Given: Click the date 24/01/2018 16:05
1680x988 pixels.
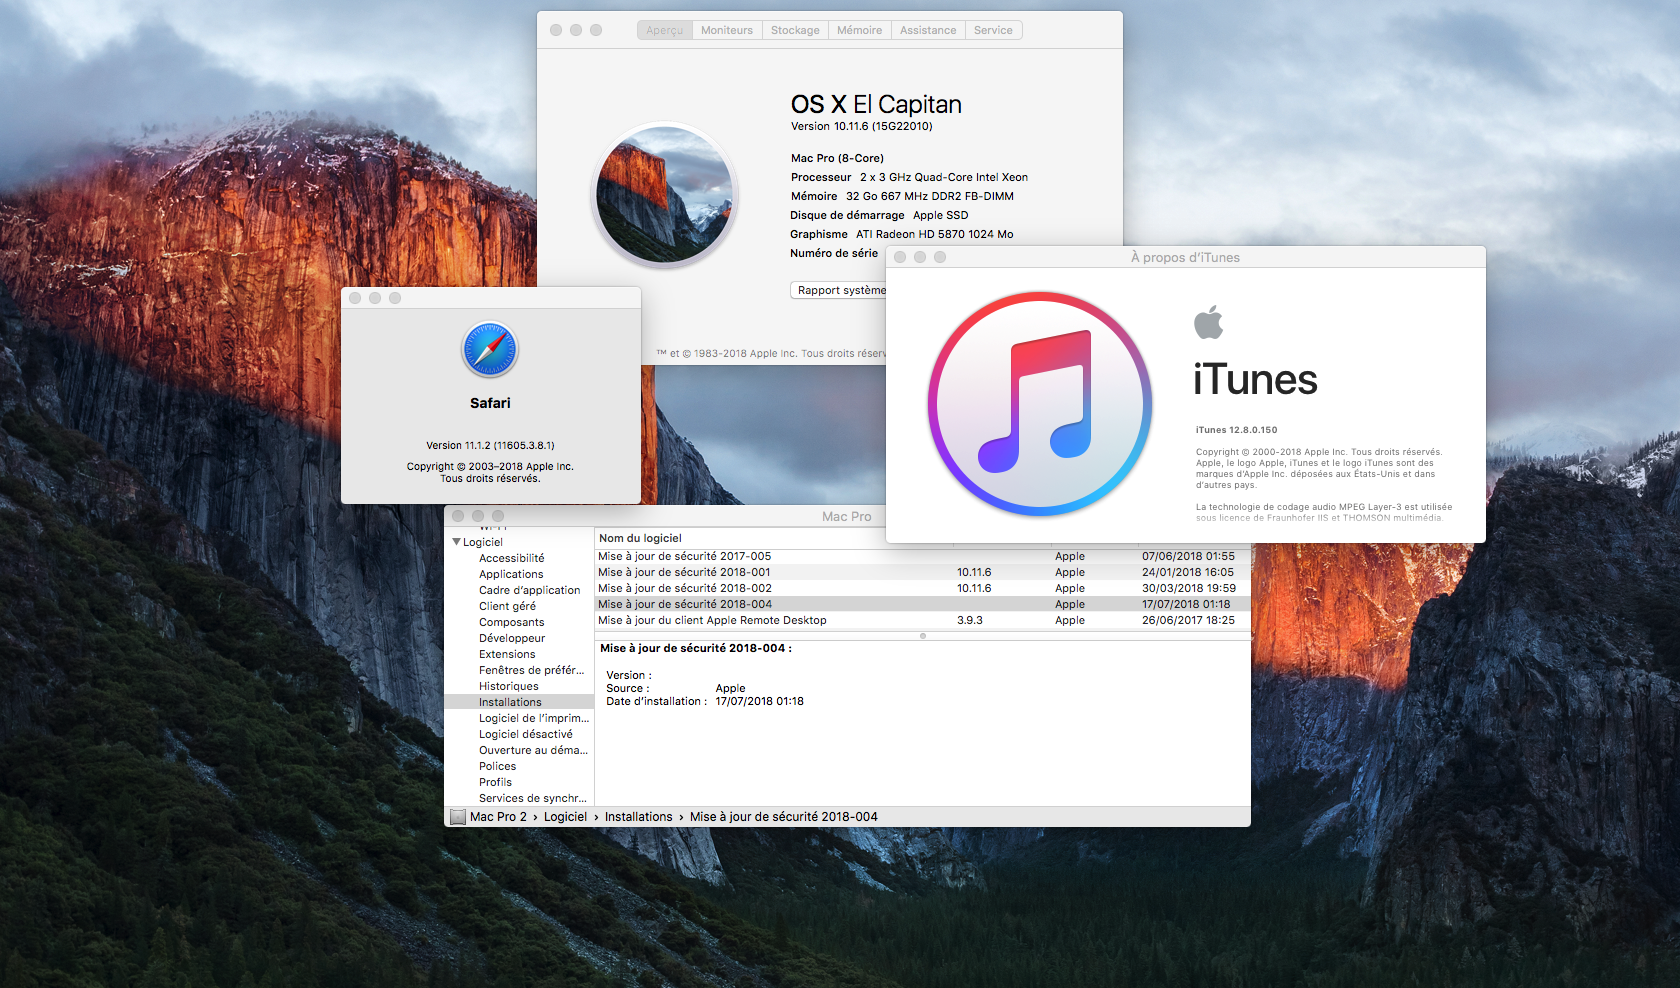Looking at the screenshot, I should point(1188,572).
